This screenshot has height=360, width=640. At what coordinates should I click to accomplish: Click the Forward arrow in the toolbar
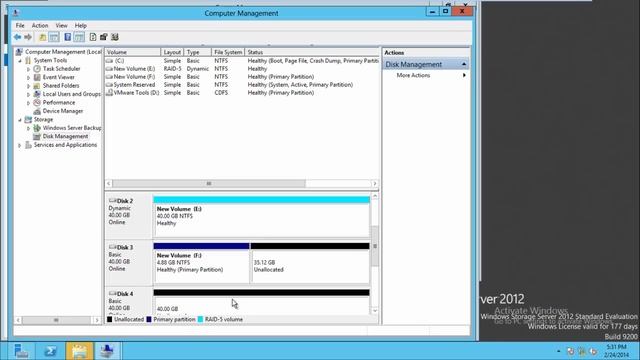point(28,37)
